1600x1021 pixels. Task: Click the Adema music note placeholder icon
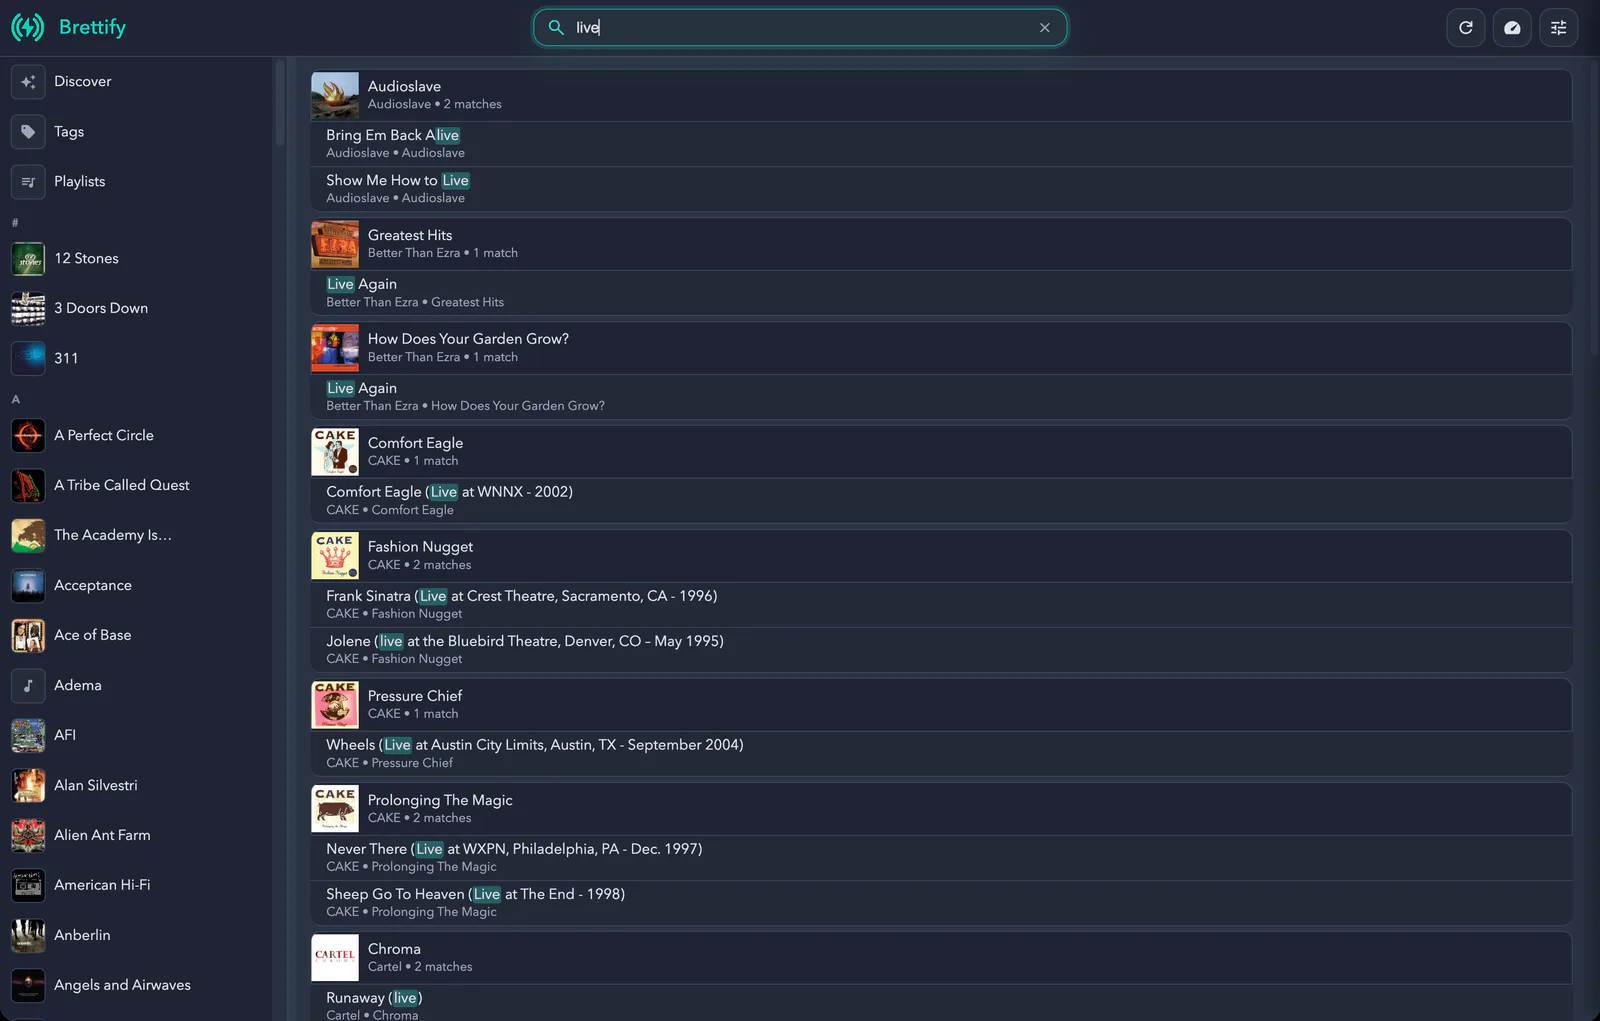click(28, 686)
